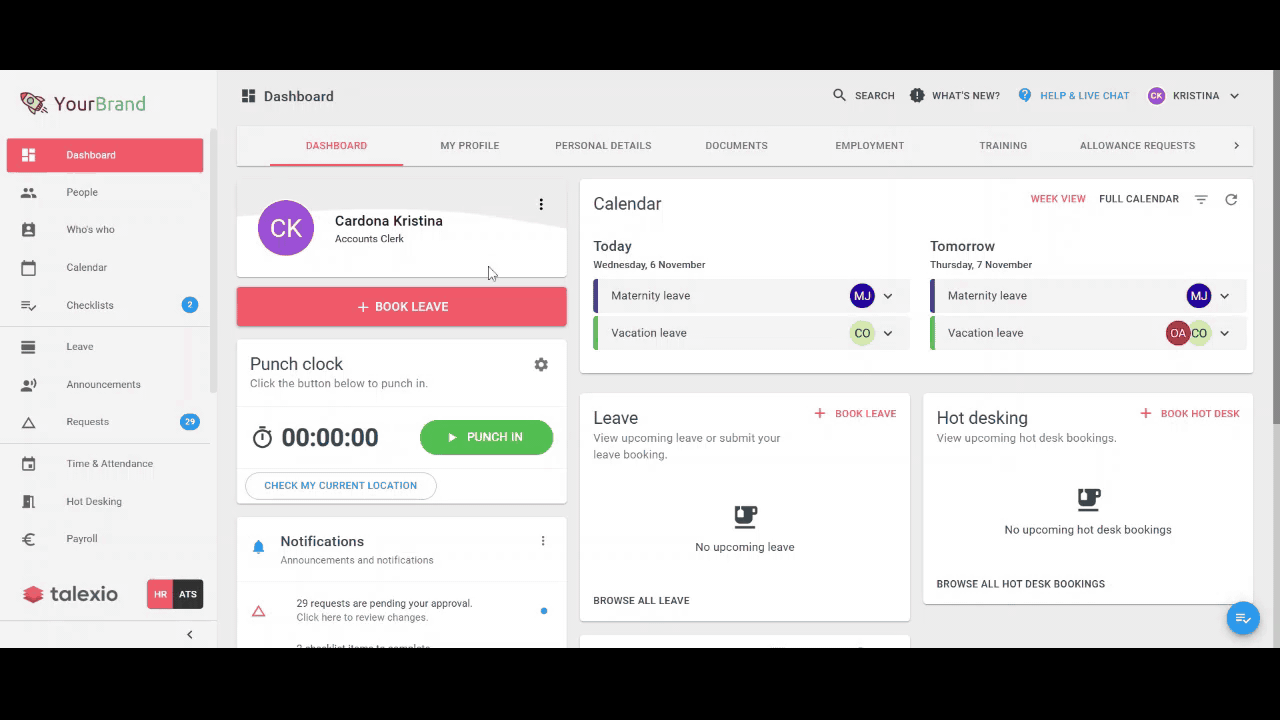Viewport: 1280px width, 720px height.
Task: Click the Checklists icon in sidebar
Action: click(28, 305)
